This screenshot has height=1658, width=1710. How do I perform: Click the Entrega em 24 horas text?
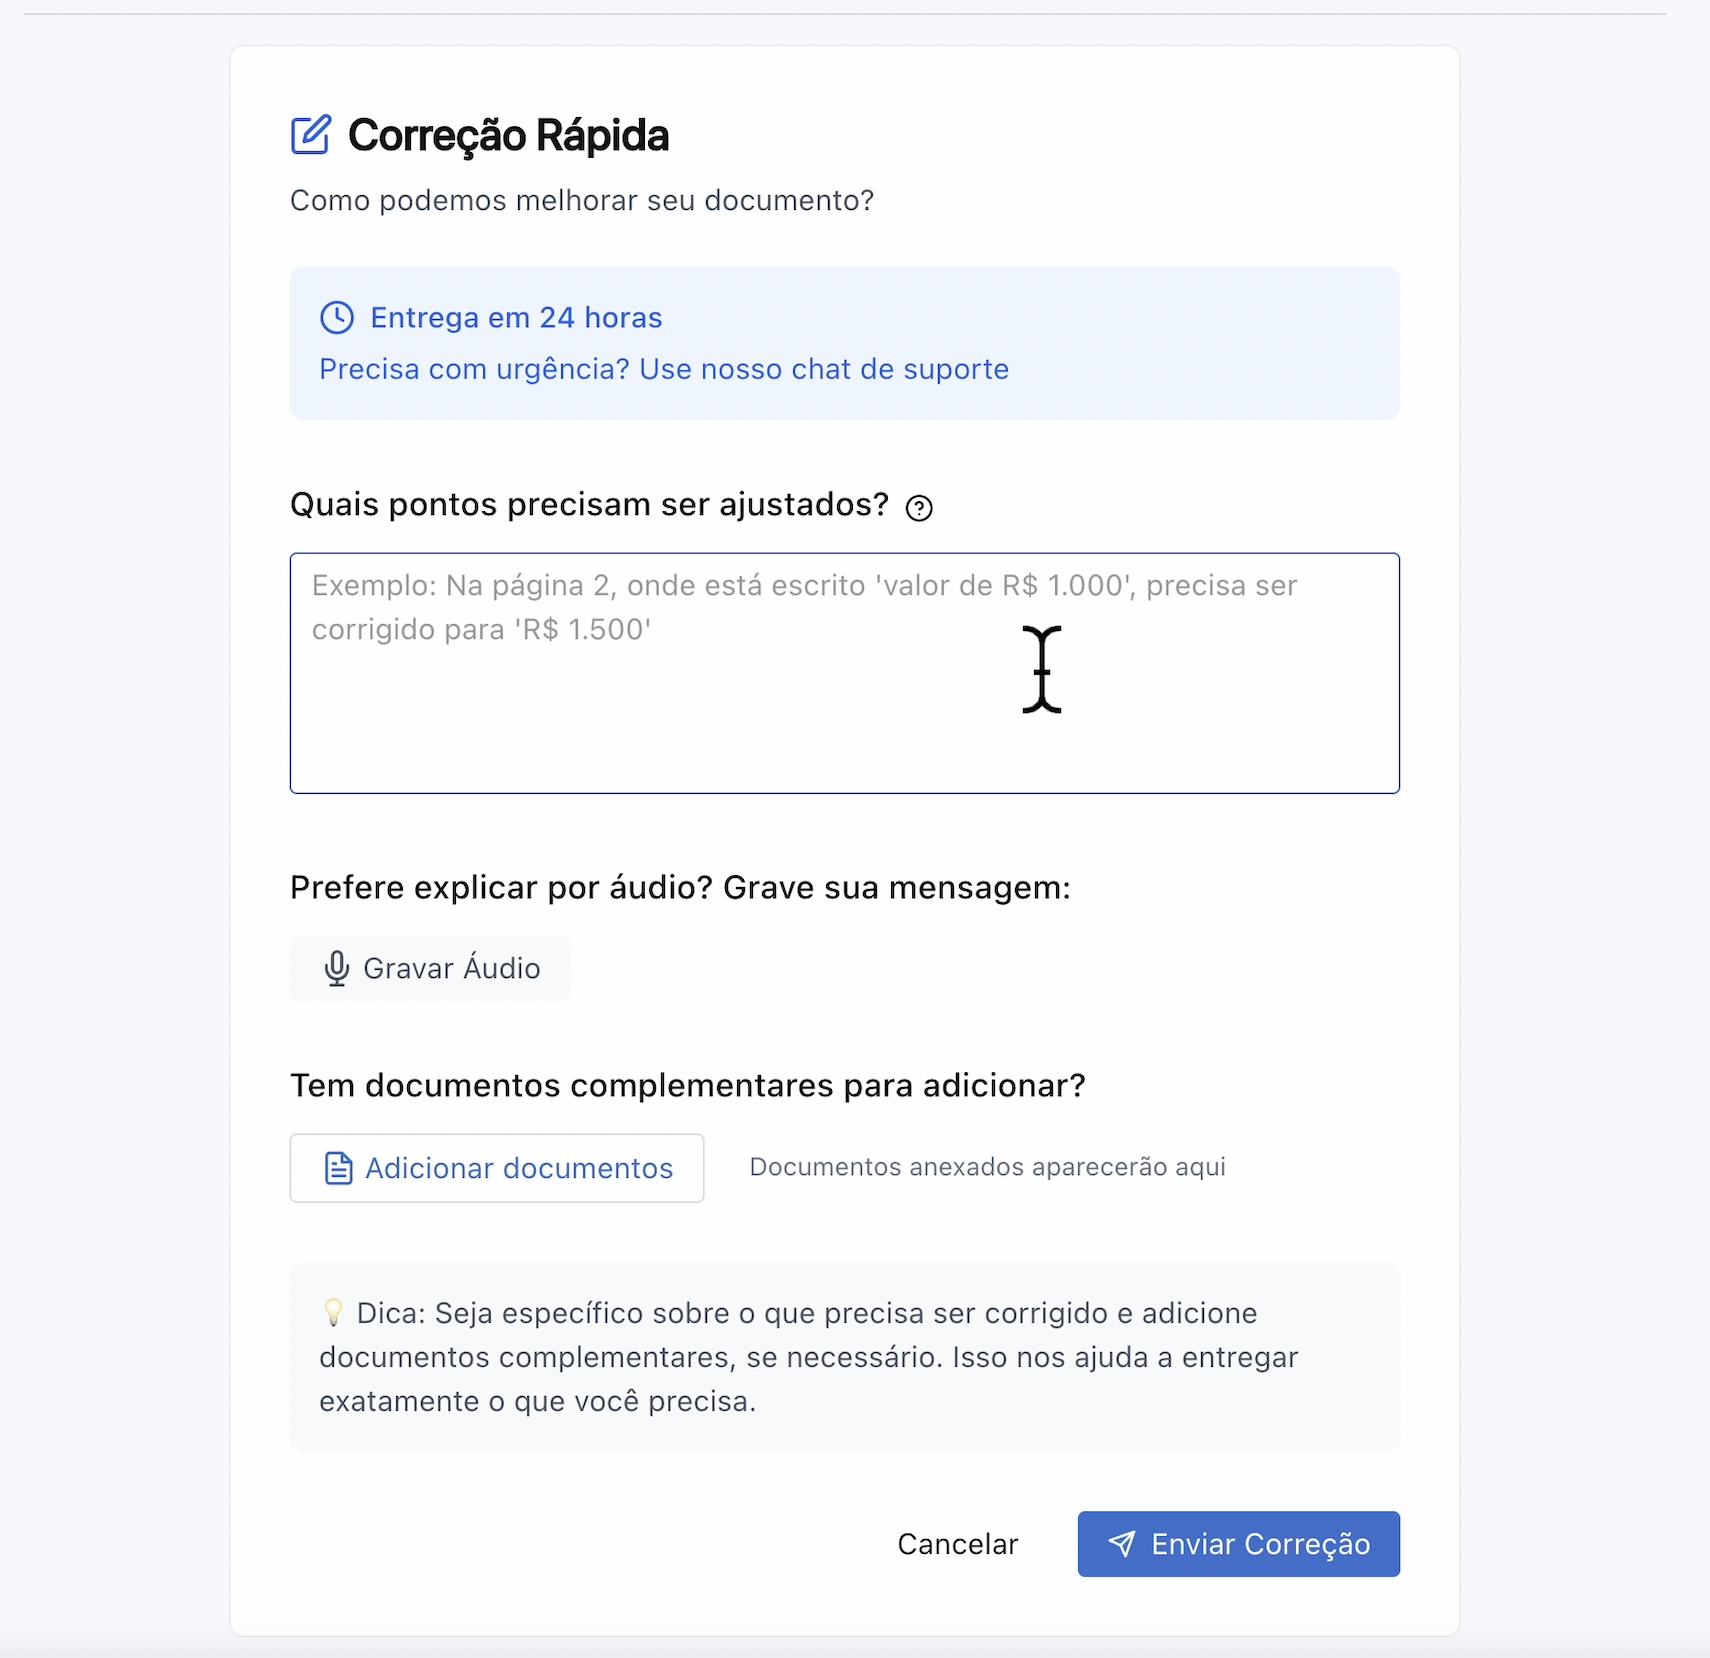pos(515,317)
